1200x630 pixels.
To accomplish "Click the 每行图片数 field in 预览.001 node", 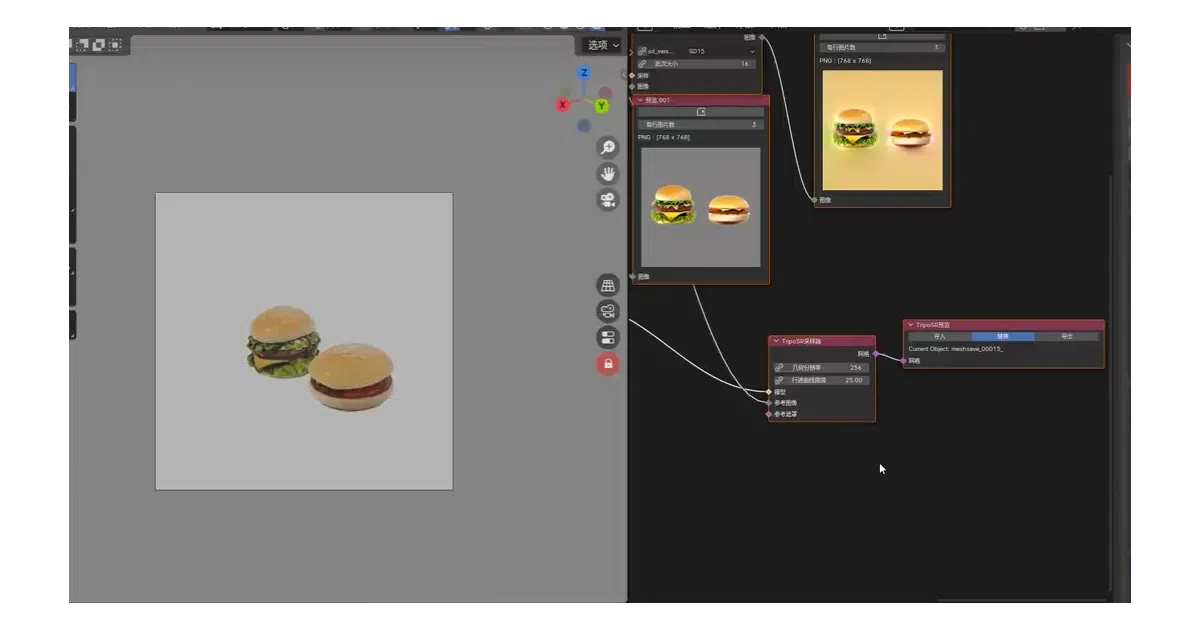I will point(701,125).
